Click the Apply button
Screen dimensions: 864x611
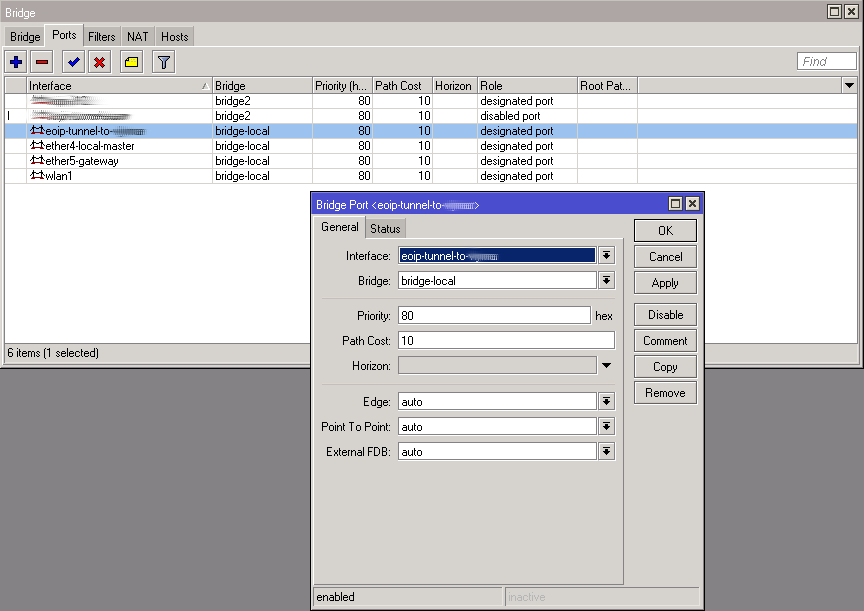click(x=665, y=283)
